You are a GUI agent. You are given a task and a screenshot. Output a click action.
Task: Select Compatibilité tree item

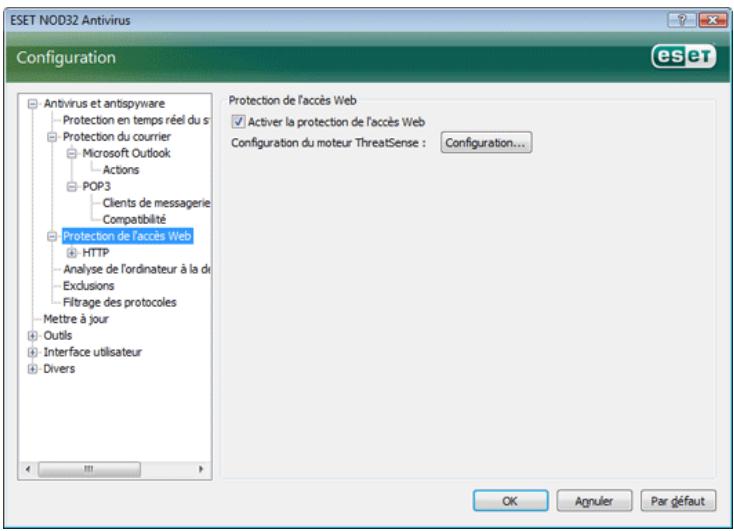click(x=134, y=219)
